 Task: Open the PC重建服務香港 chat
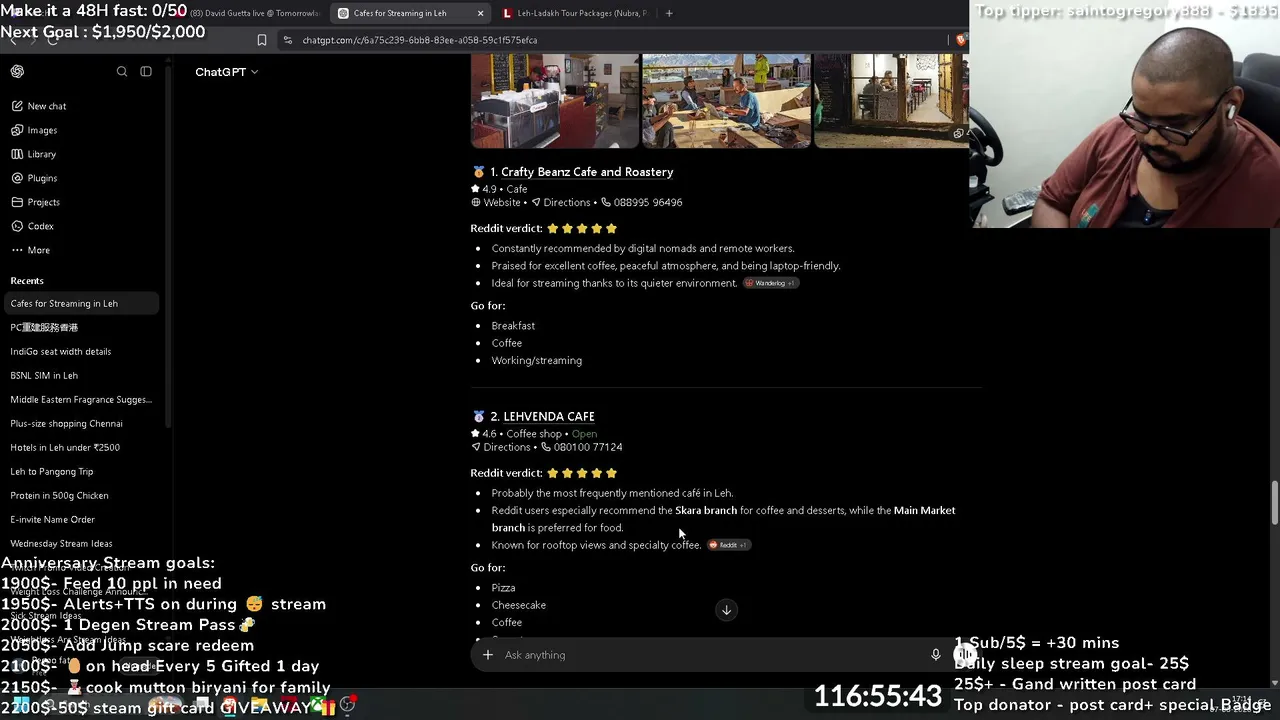click(44, 327)
